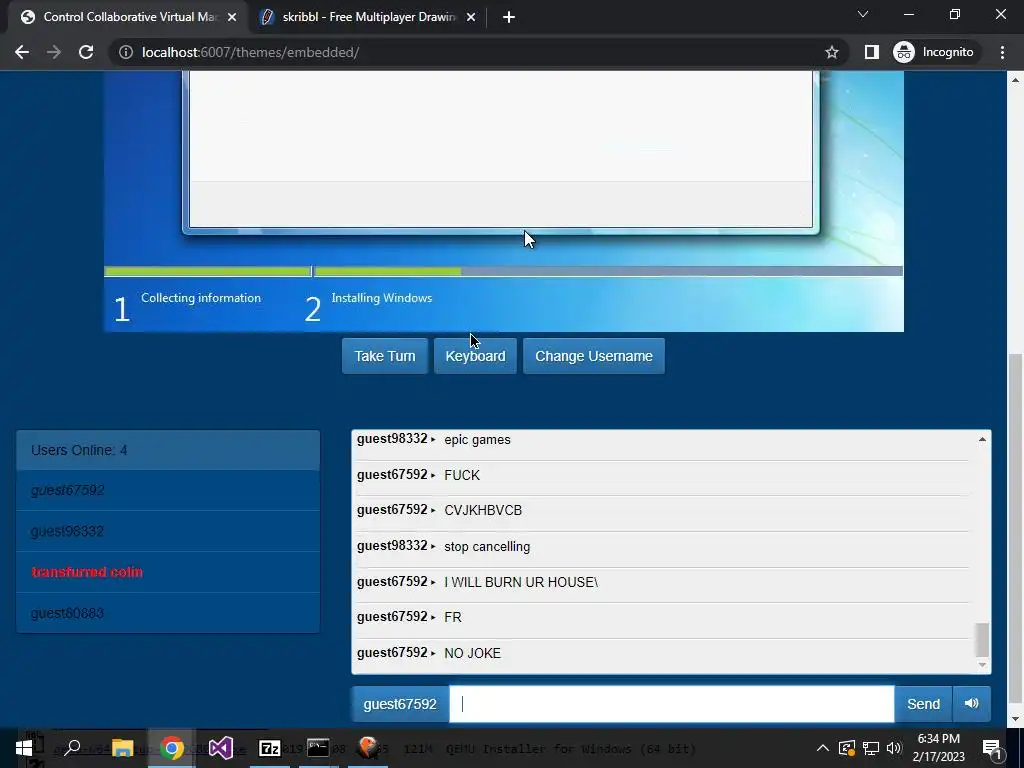The height and width of the screenshot is (768, 1024).
Task: Click Change Username button
Action: 594,356
